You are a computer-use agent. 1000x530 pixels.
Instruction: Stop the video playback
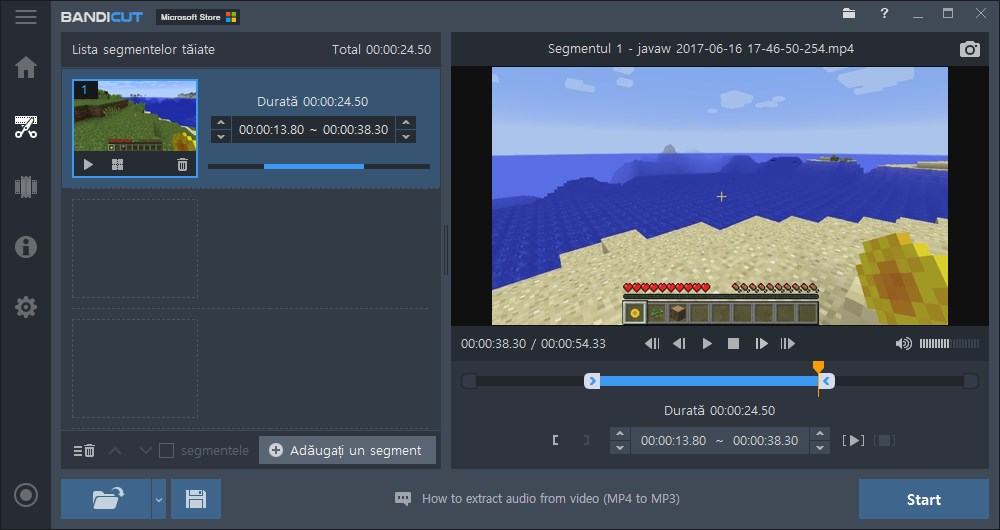(x=733, y=344)
